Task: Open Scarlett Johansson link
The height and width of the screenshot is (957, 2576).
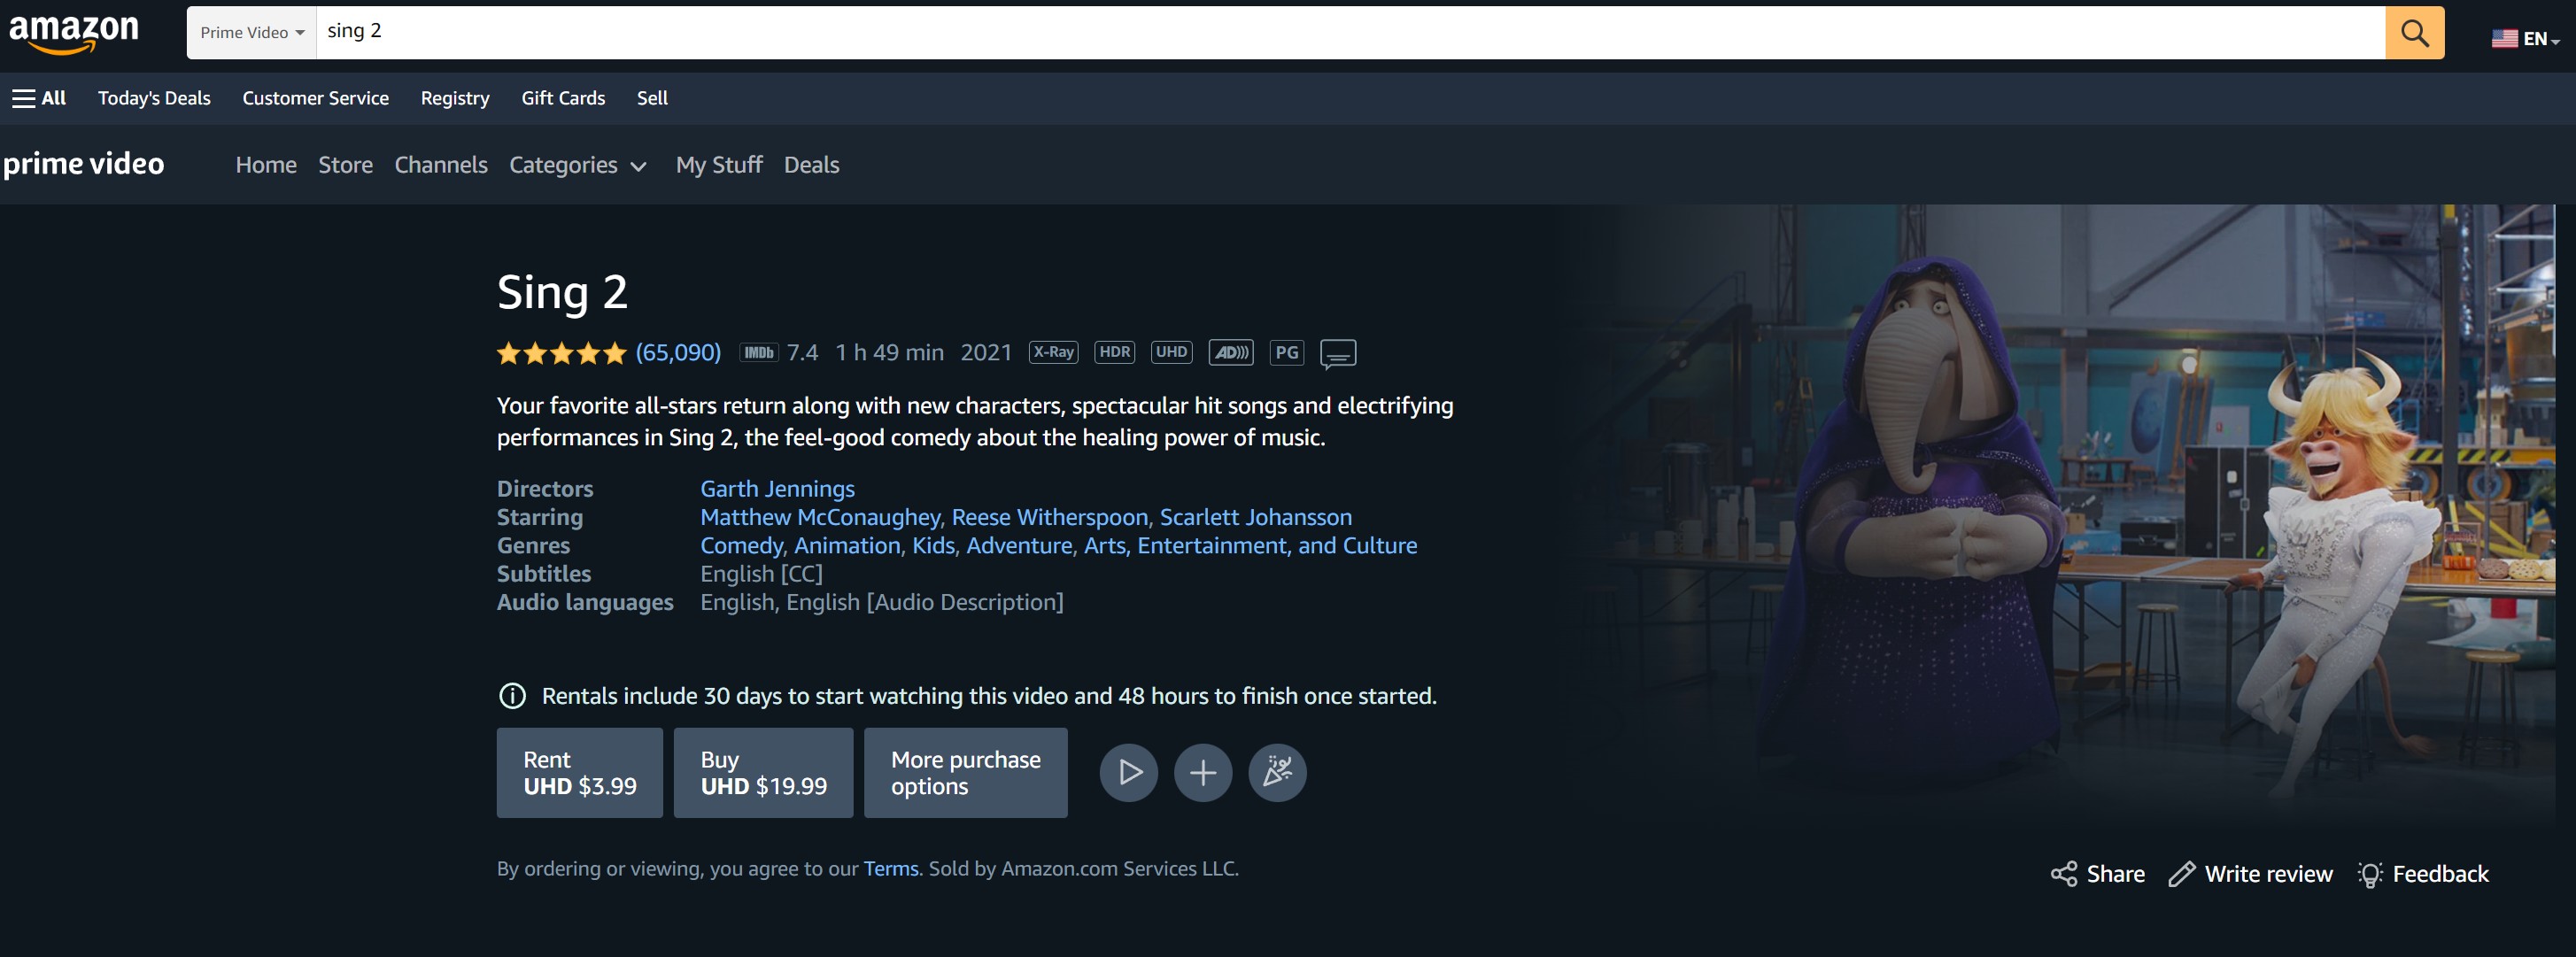Action: tap(1256, 517)
